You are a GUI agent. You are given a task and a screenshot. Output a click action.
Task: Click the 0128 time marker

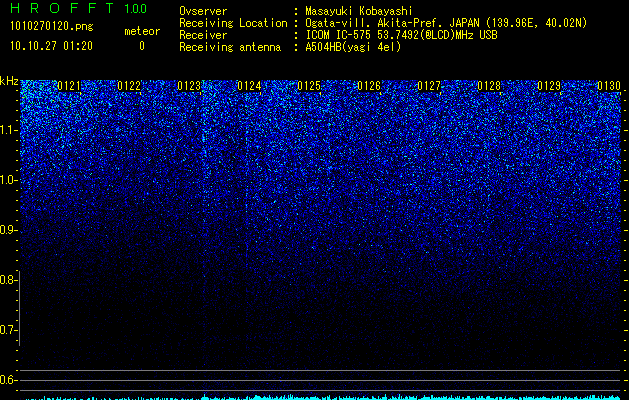tap(489, 86)
